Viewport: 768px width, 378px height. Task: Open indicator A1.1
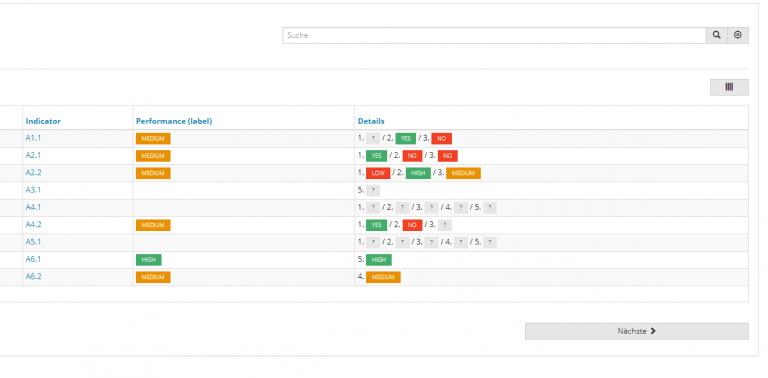pos(33,138)
